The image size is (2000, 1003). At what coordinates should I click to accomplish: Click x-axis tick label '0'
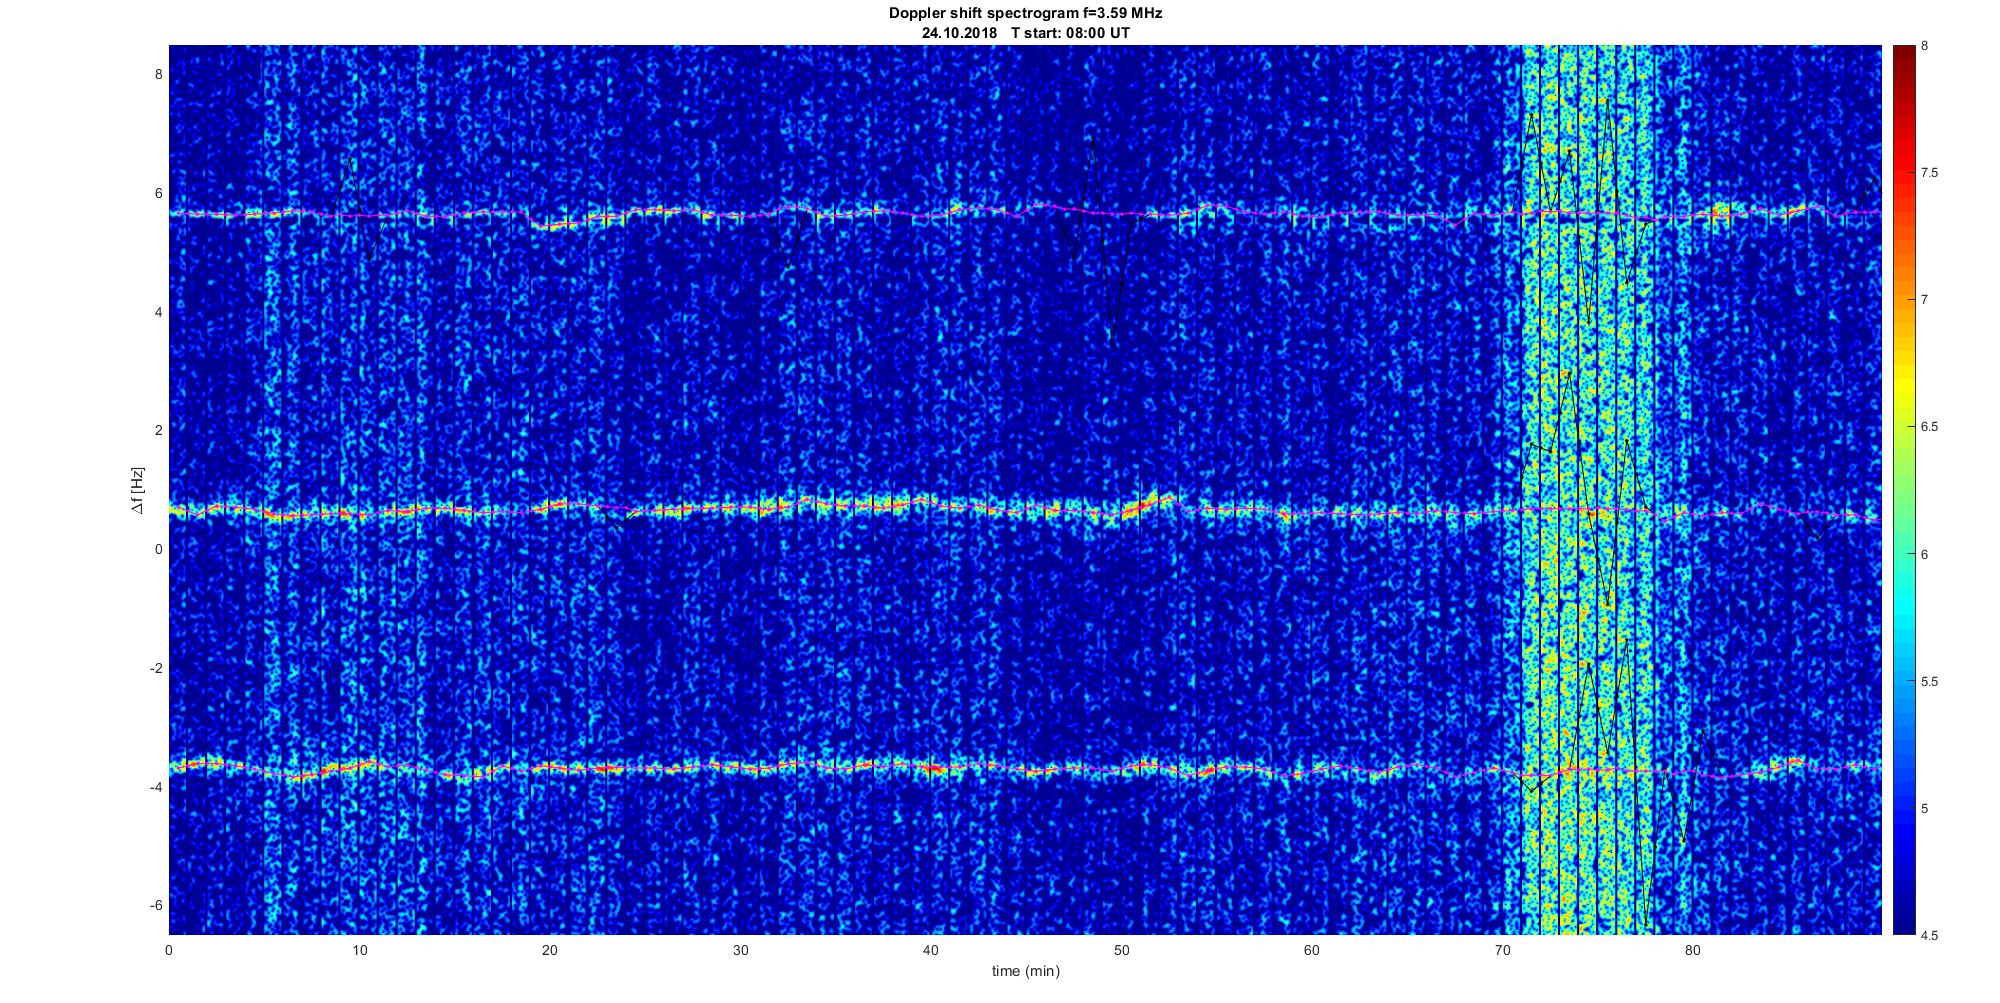(169, 950)
